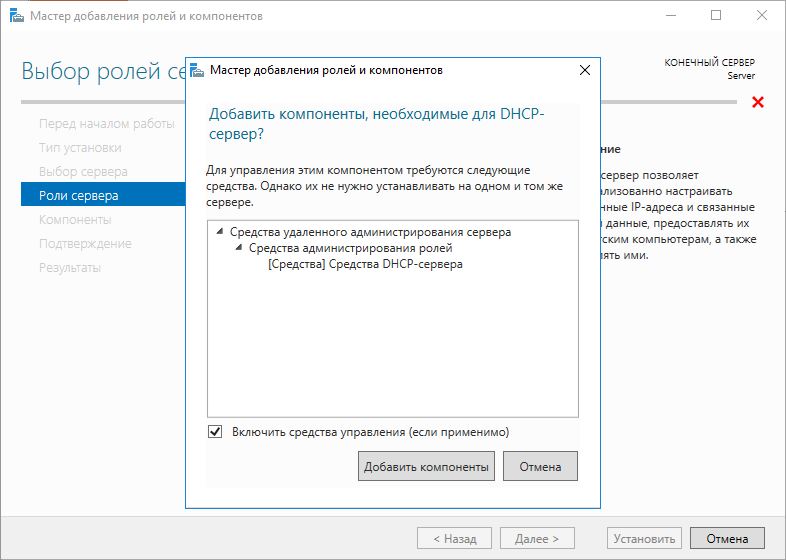Collapse 'Средства администрирования ролей' node

tap(238, 248)
